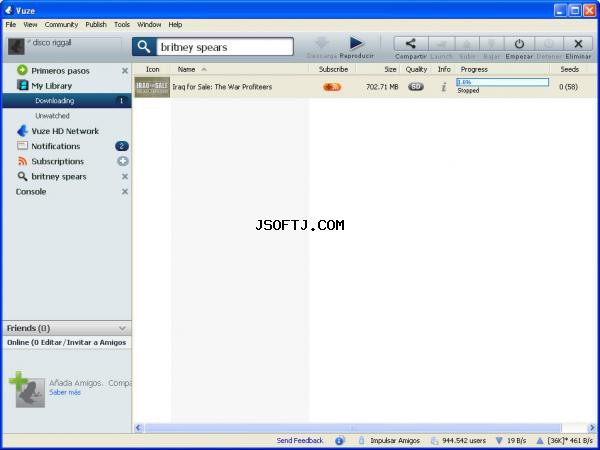Click the britney spears search field
The width and height of the screenshot is (600, 450).
pyautogui.click(x=225, y=47)
